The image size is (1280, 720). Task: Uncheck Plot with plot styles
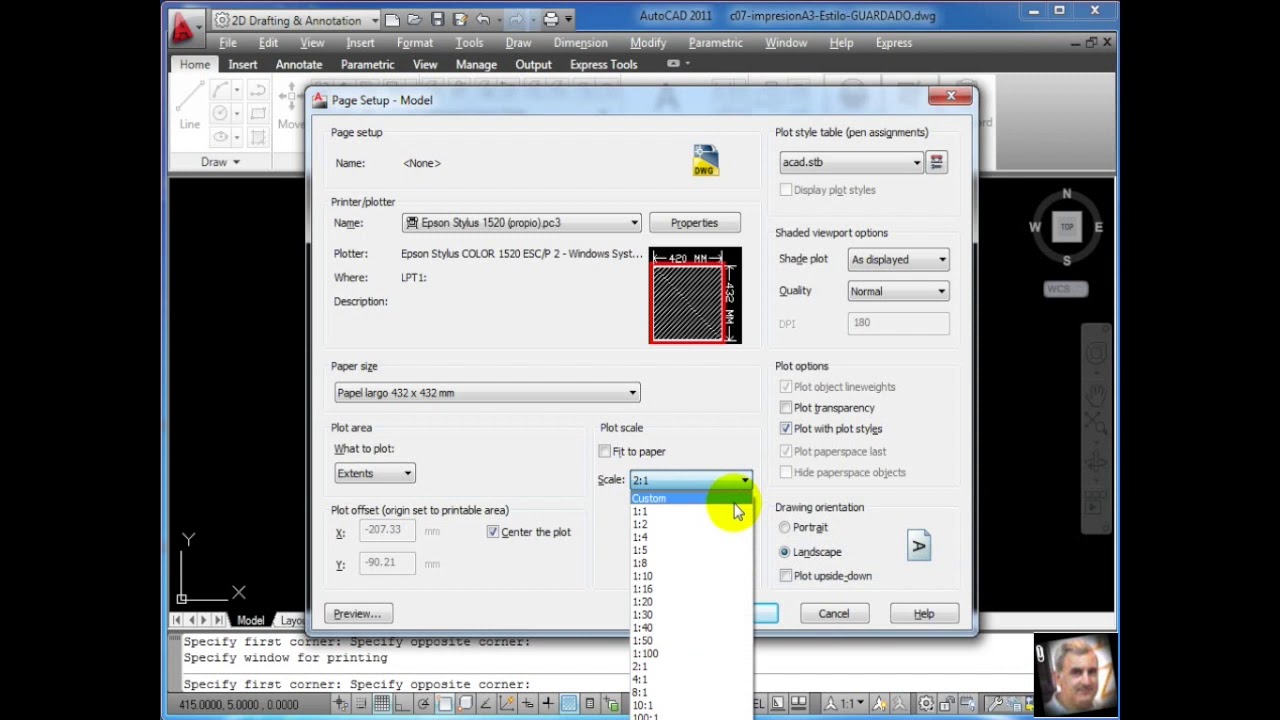point(785,429)
